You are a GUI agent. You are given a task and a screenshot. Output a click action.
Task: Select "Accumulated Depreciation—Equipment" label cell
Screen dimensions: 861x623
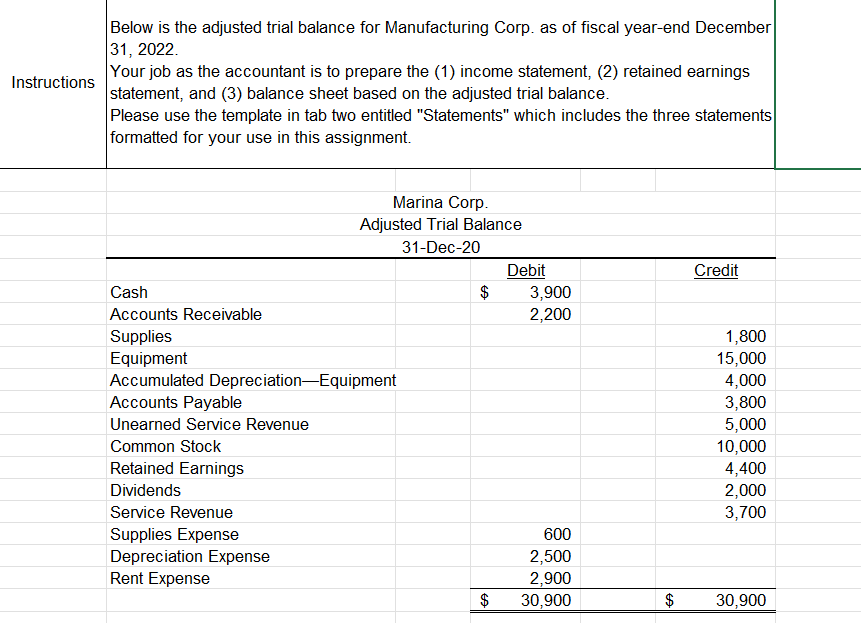point(252,380)
